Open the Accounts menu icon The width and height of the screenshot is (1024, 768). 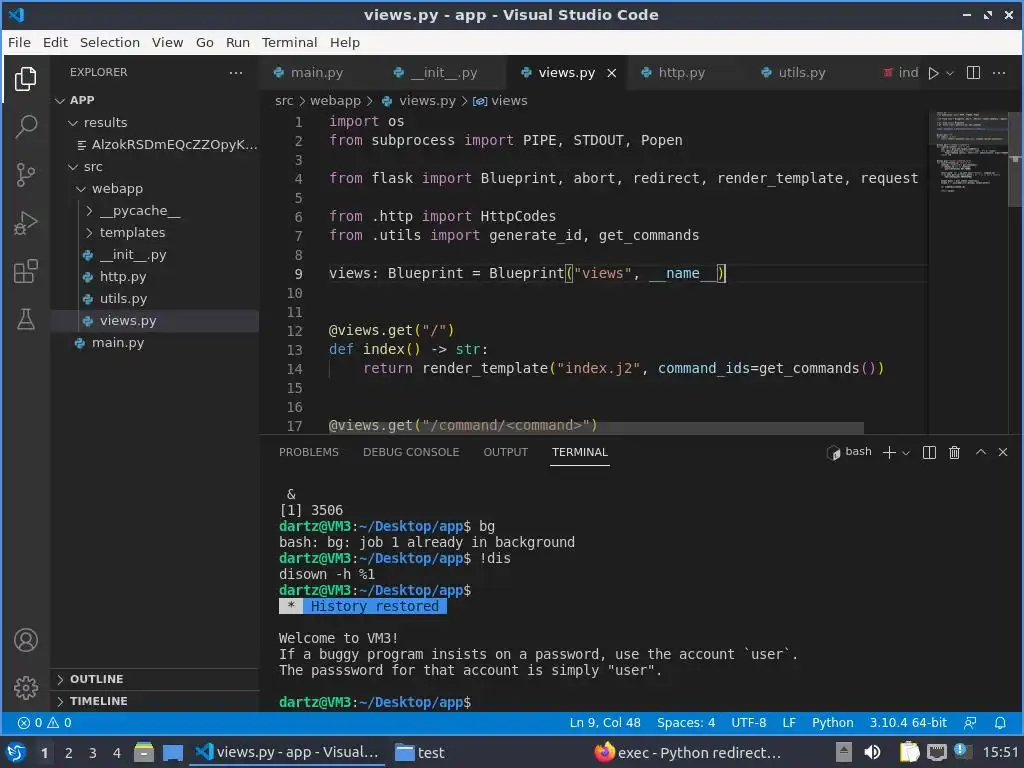pyautogui.click(x=25, y=640)
